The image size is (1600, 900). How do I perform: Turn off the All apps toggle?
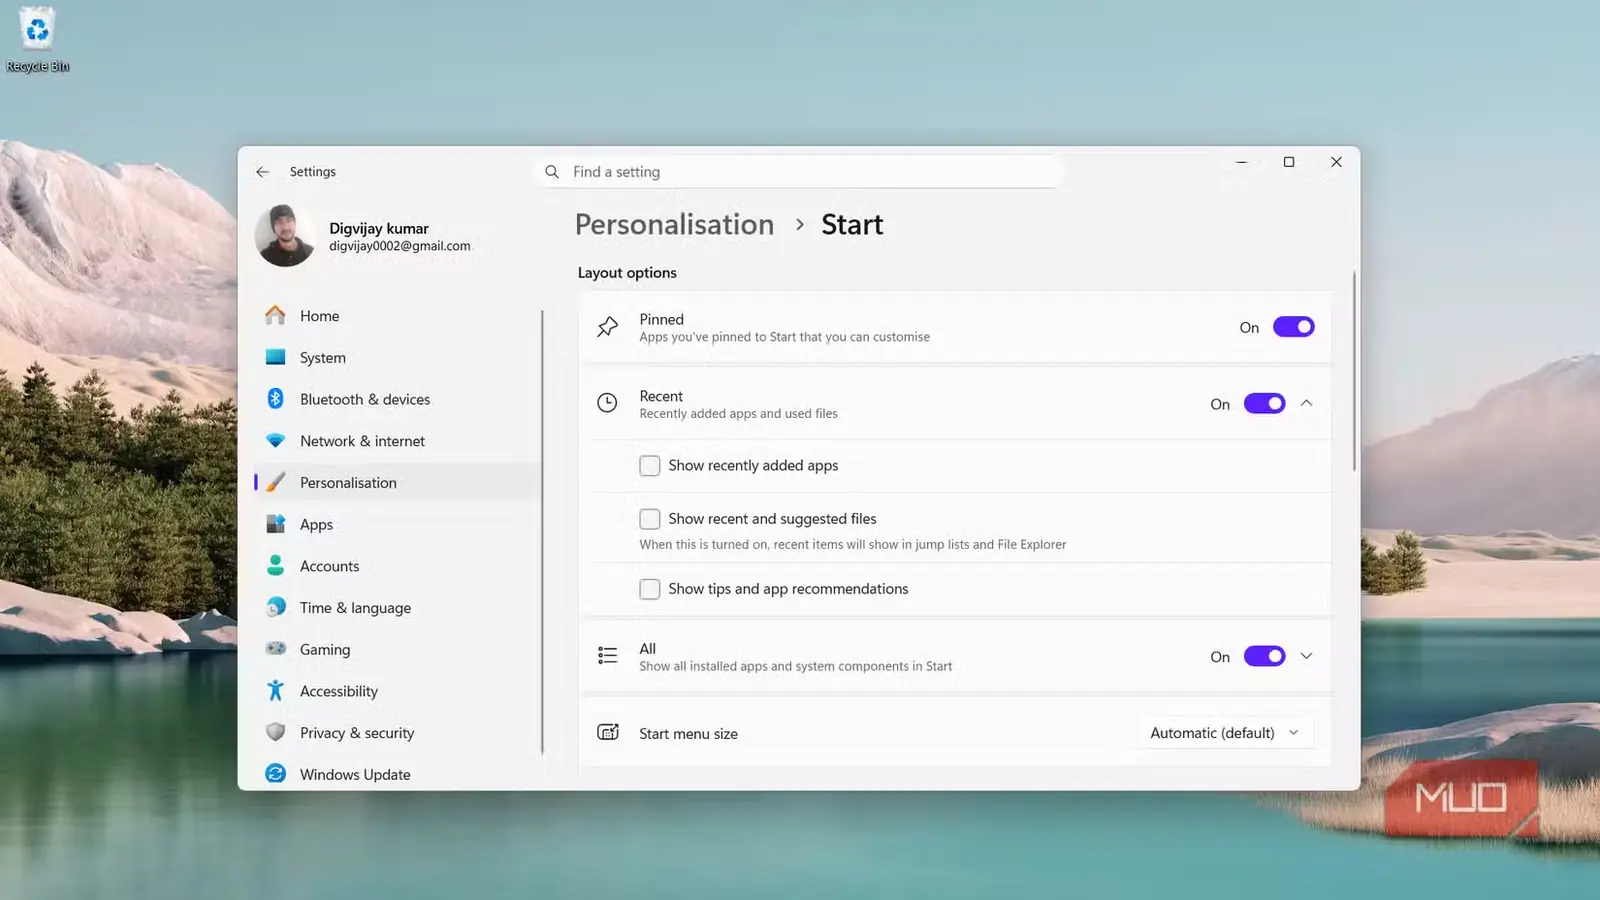click(x=1264, y=657)
